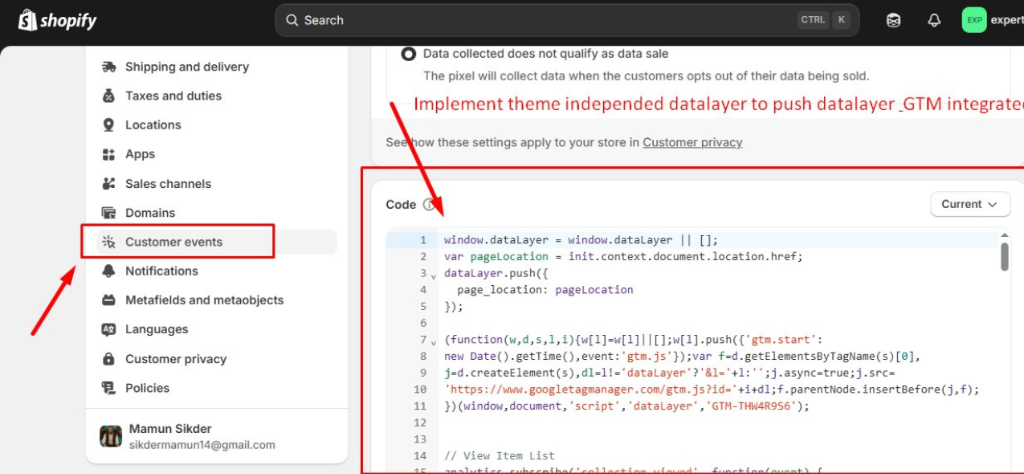Follow the Customer privacy link
Viewport: 1024px width, 474px height.
pos(692,142)
